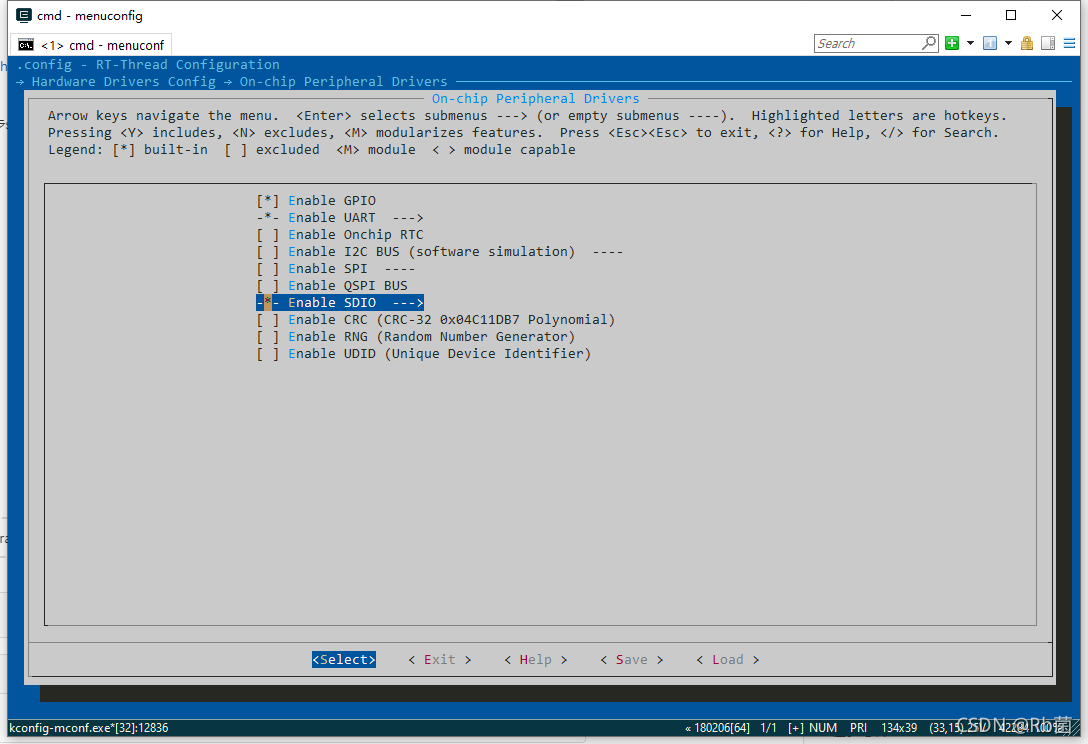Click the '[+]' indicator in the status bar

(x=796, y=727)
